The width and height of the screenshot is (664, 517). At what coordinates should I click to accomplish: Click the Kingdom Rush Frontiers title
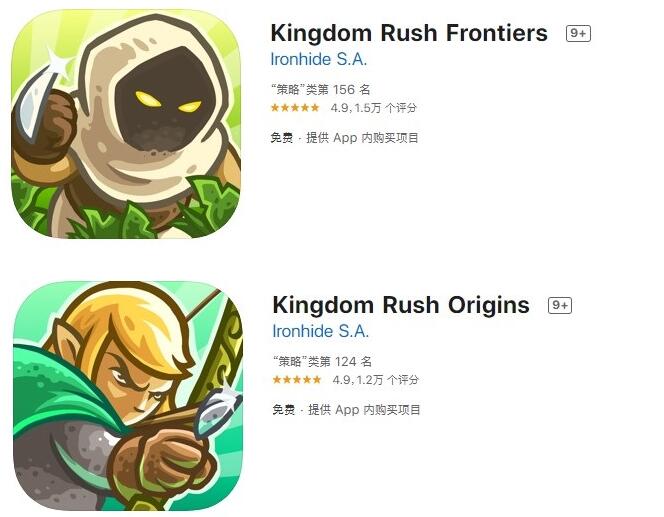click(409, 33)
